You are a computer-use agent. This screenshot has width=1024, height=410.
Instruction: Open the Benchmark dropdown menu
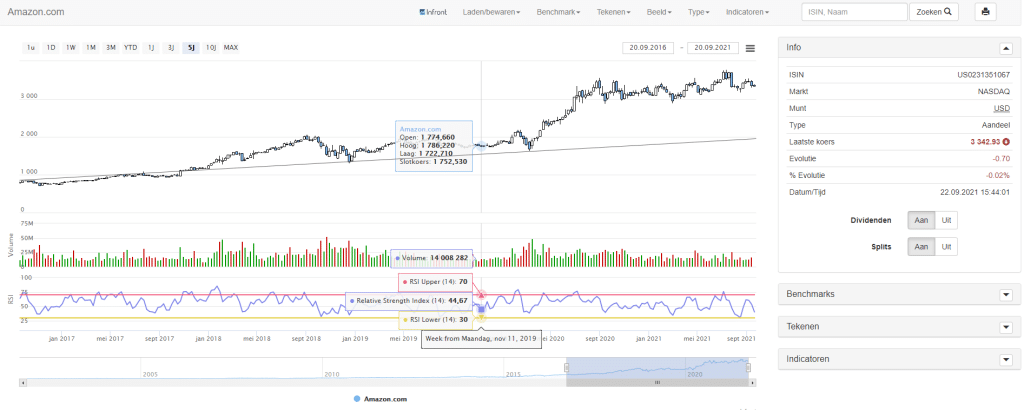click(557, 12)
